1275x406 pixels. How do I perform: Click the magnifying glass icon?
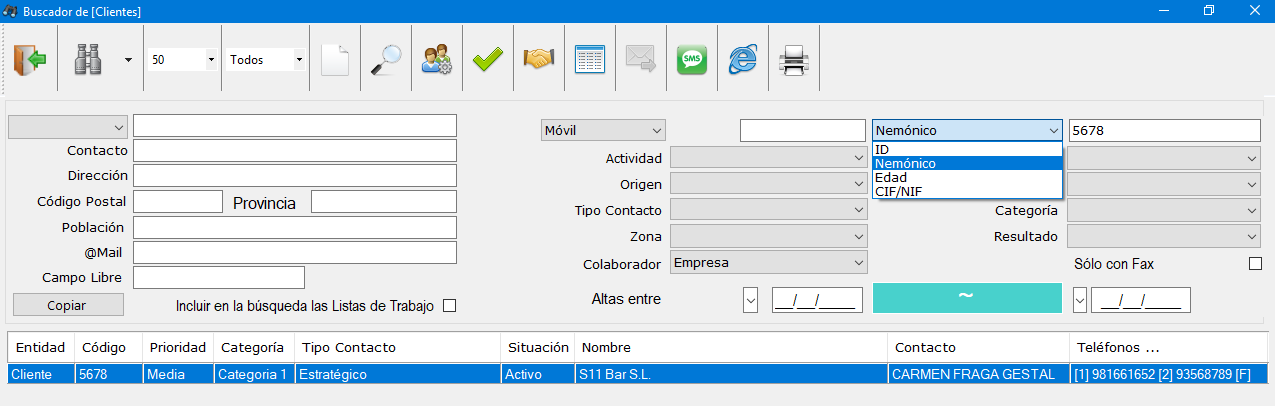385,60
